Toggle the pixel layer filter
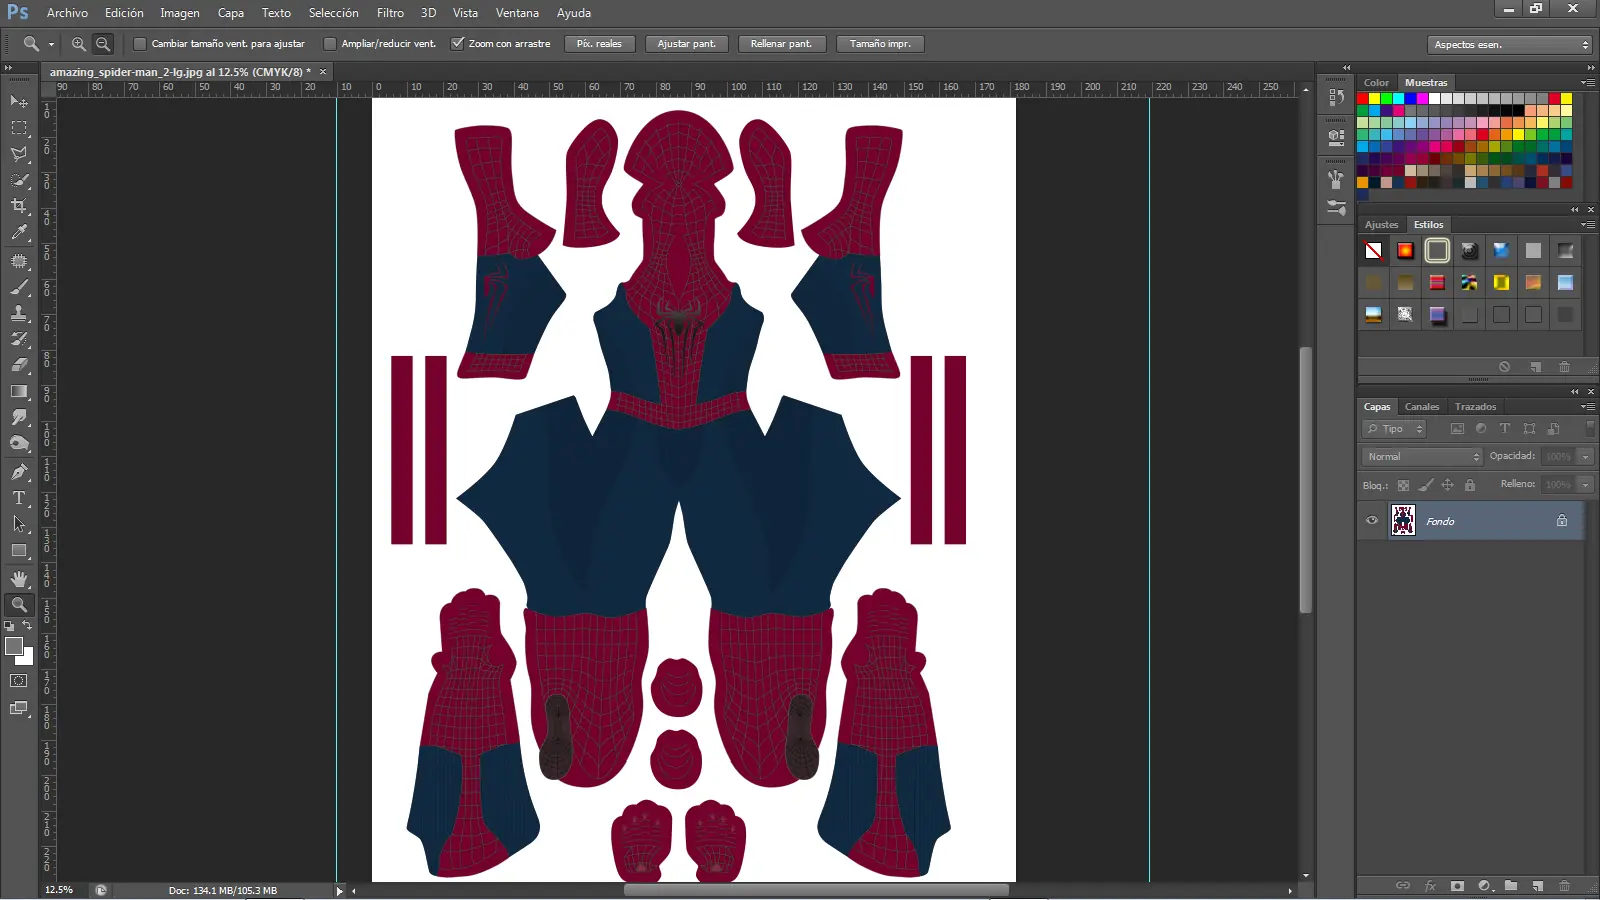The image size is (1600, 900). [x=1457, y=429]
